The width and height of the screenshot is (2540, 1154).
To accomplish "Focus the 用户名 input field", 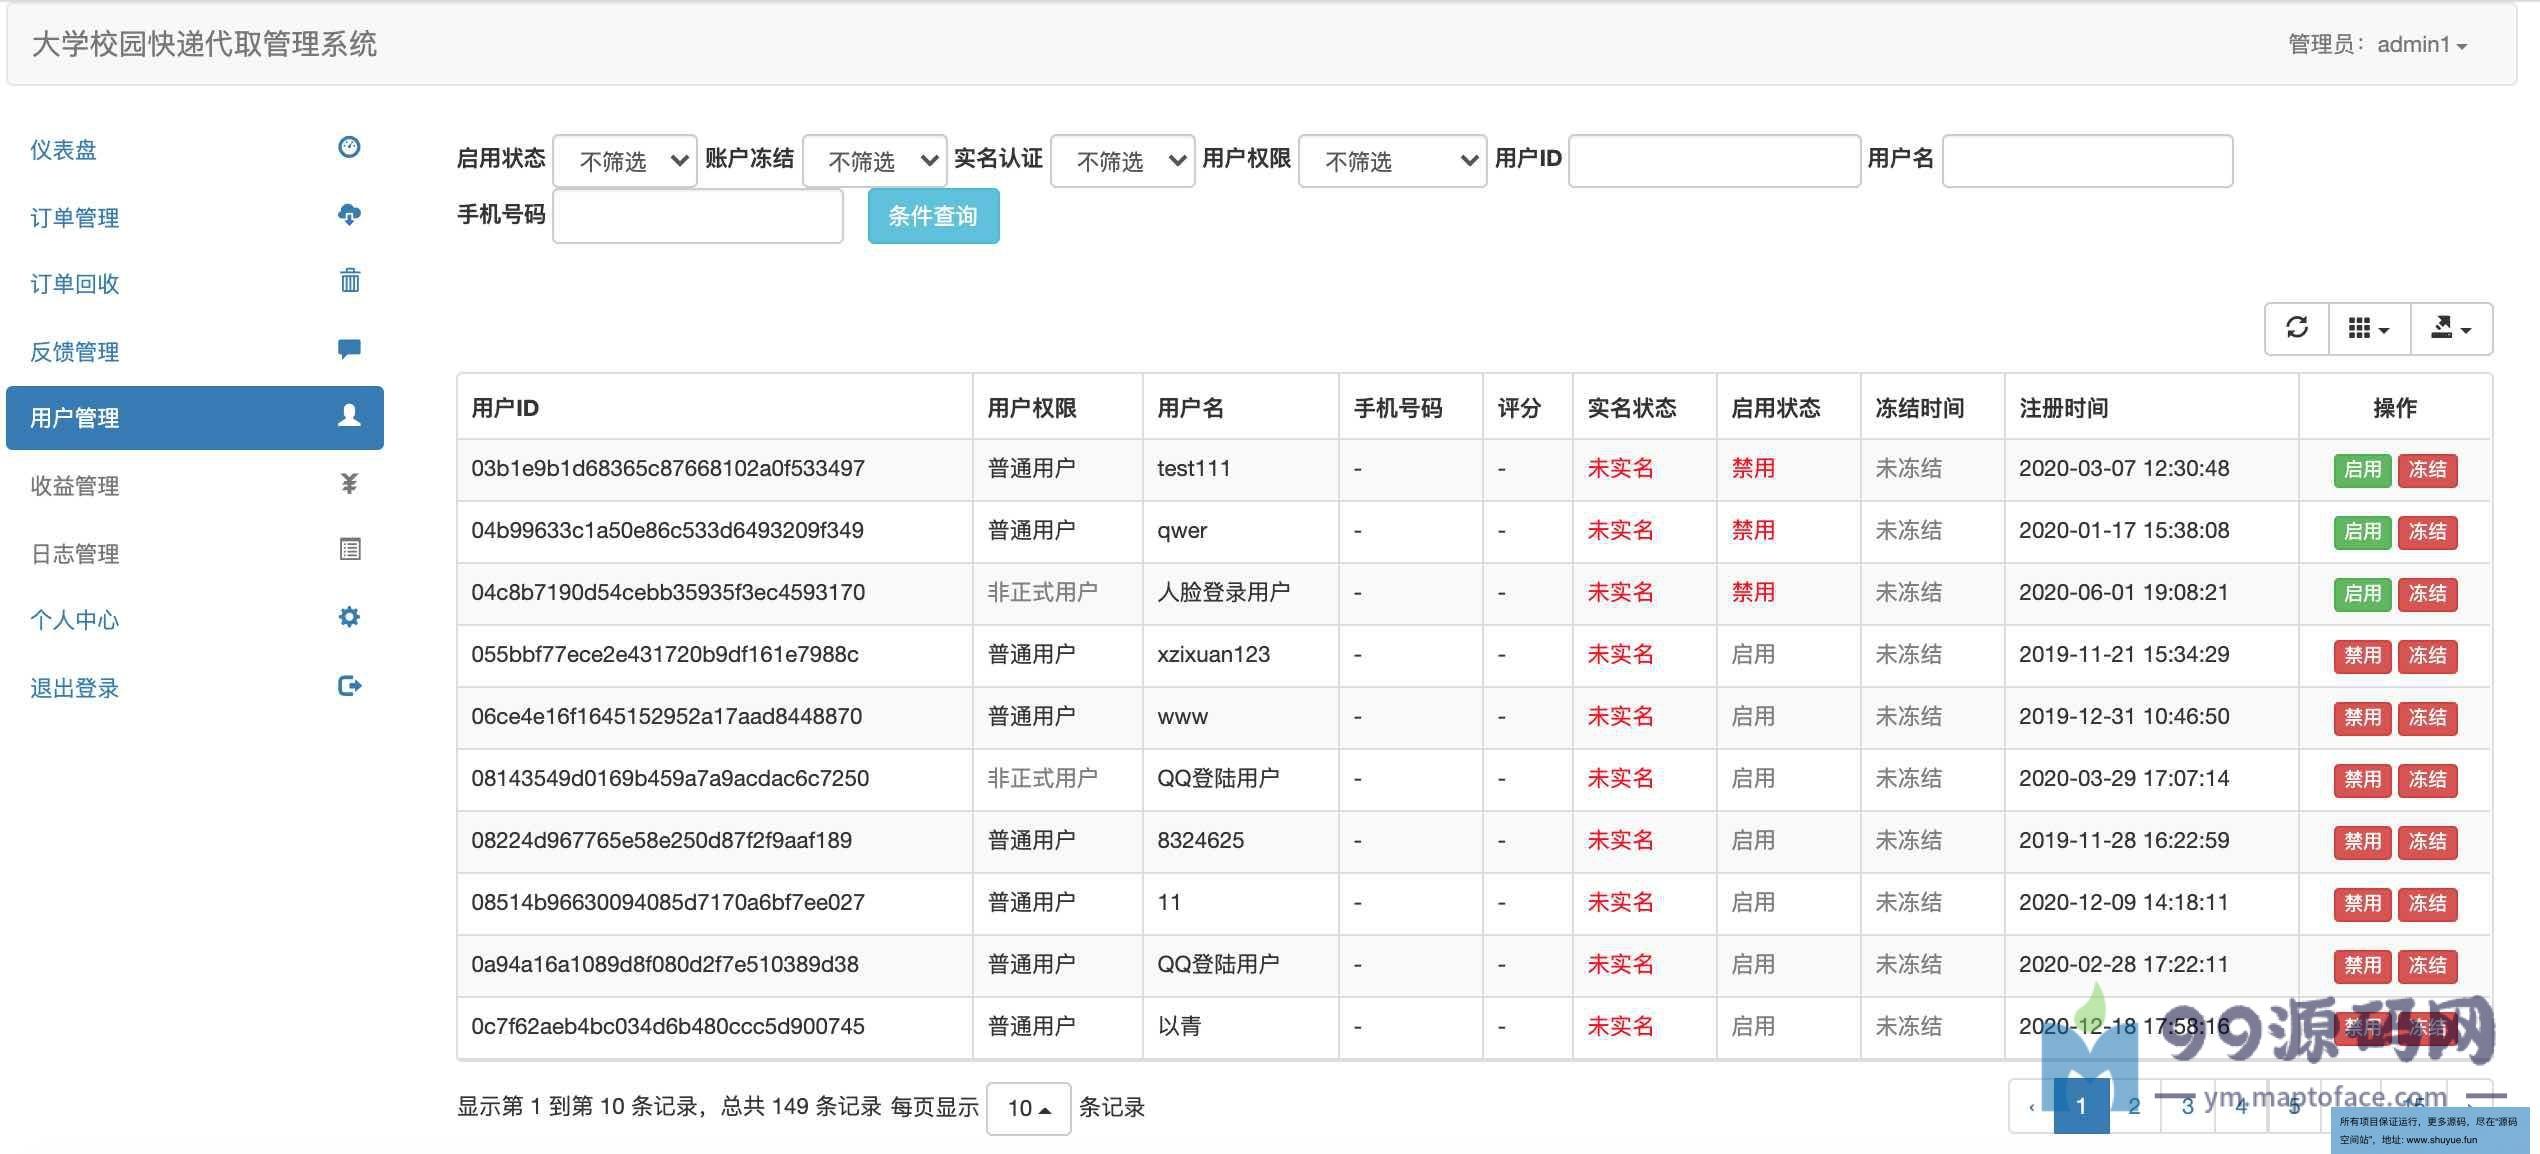I will pyautogui.click(x=2087, y=160).
